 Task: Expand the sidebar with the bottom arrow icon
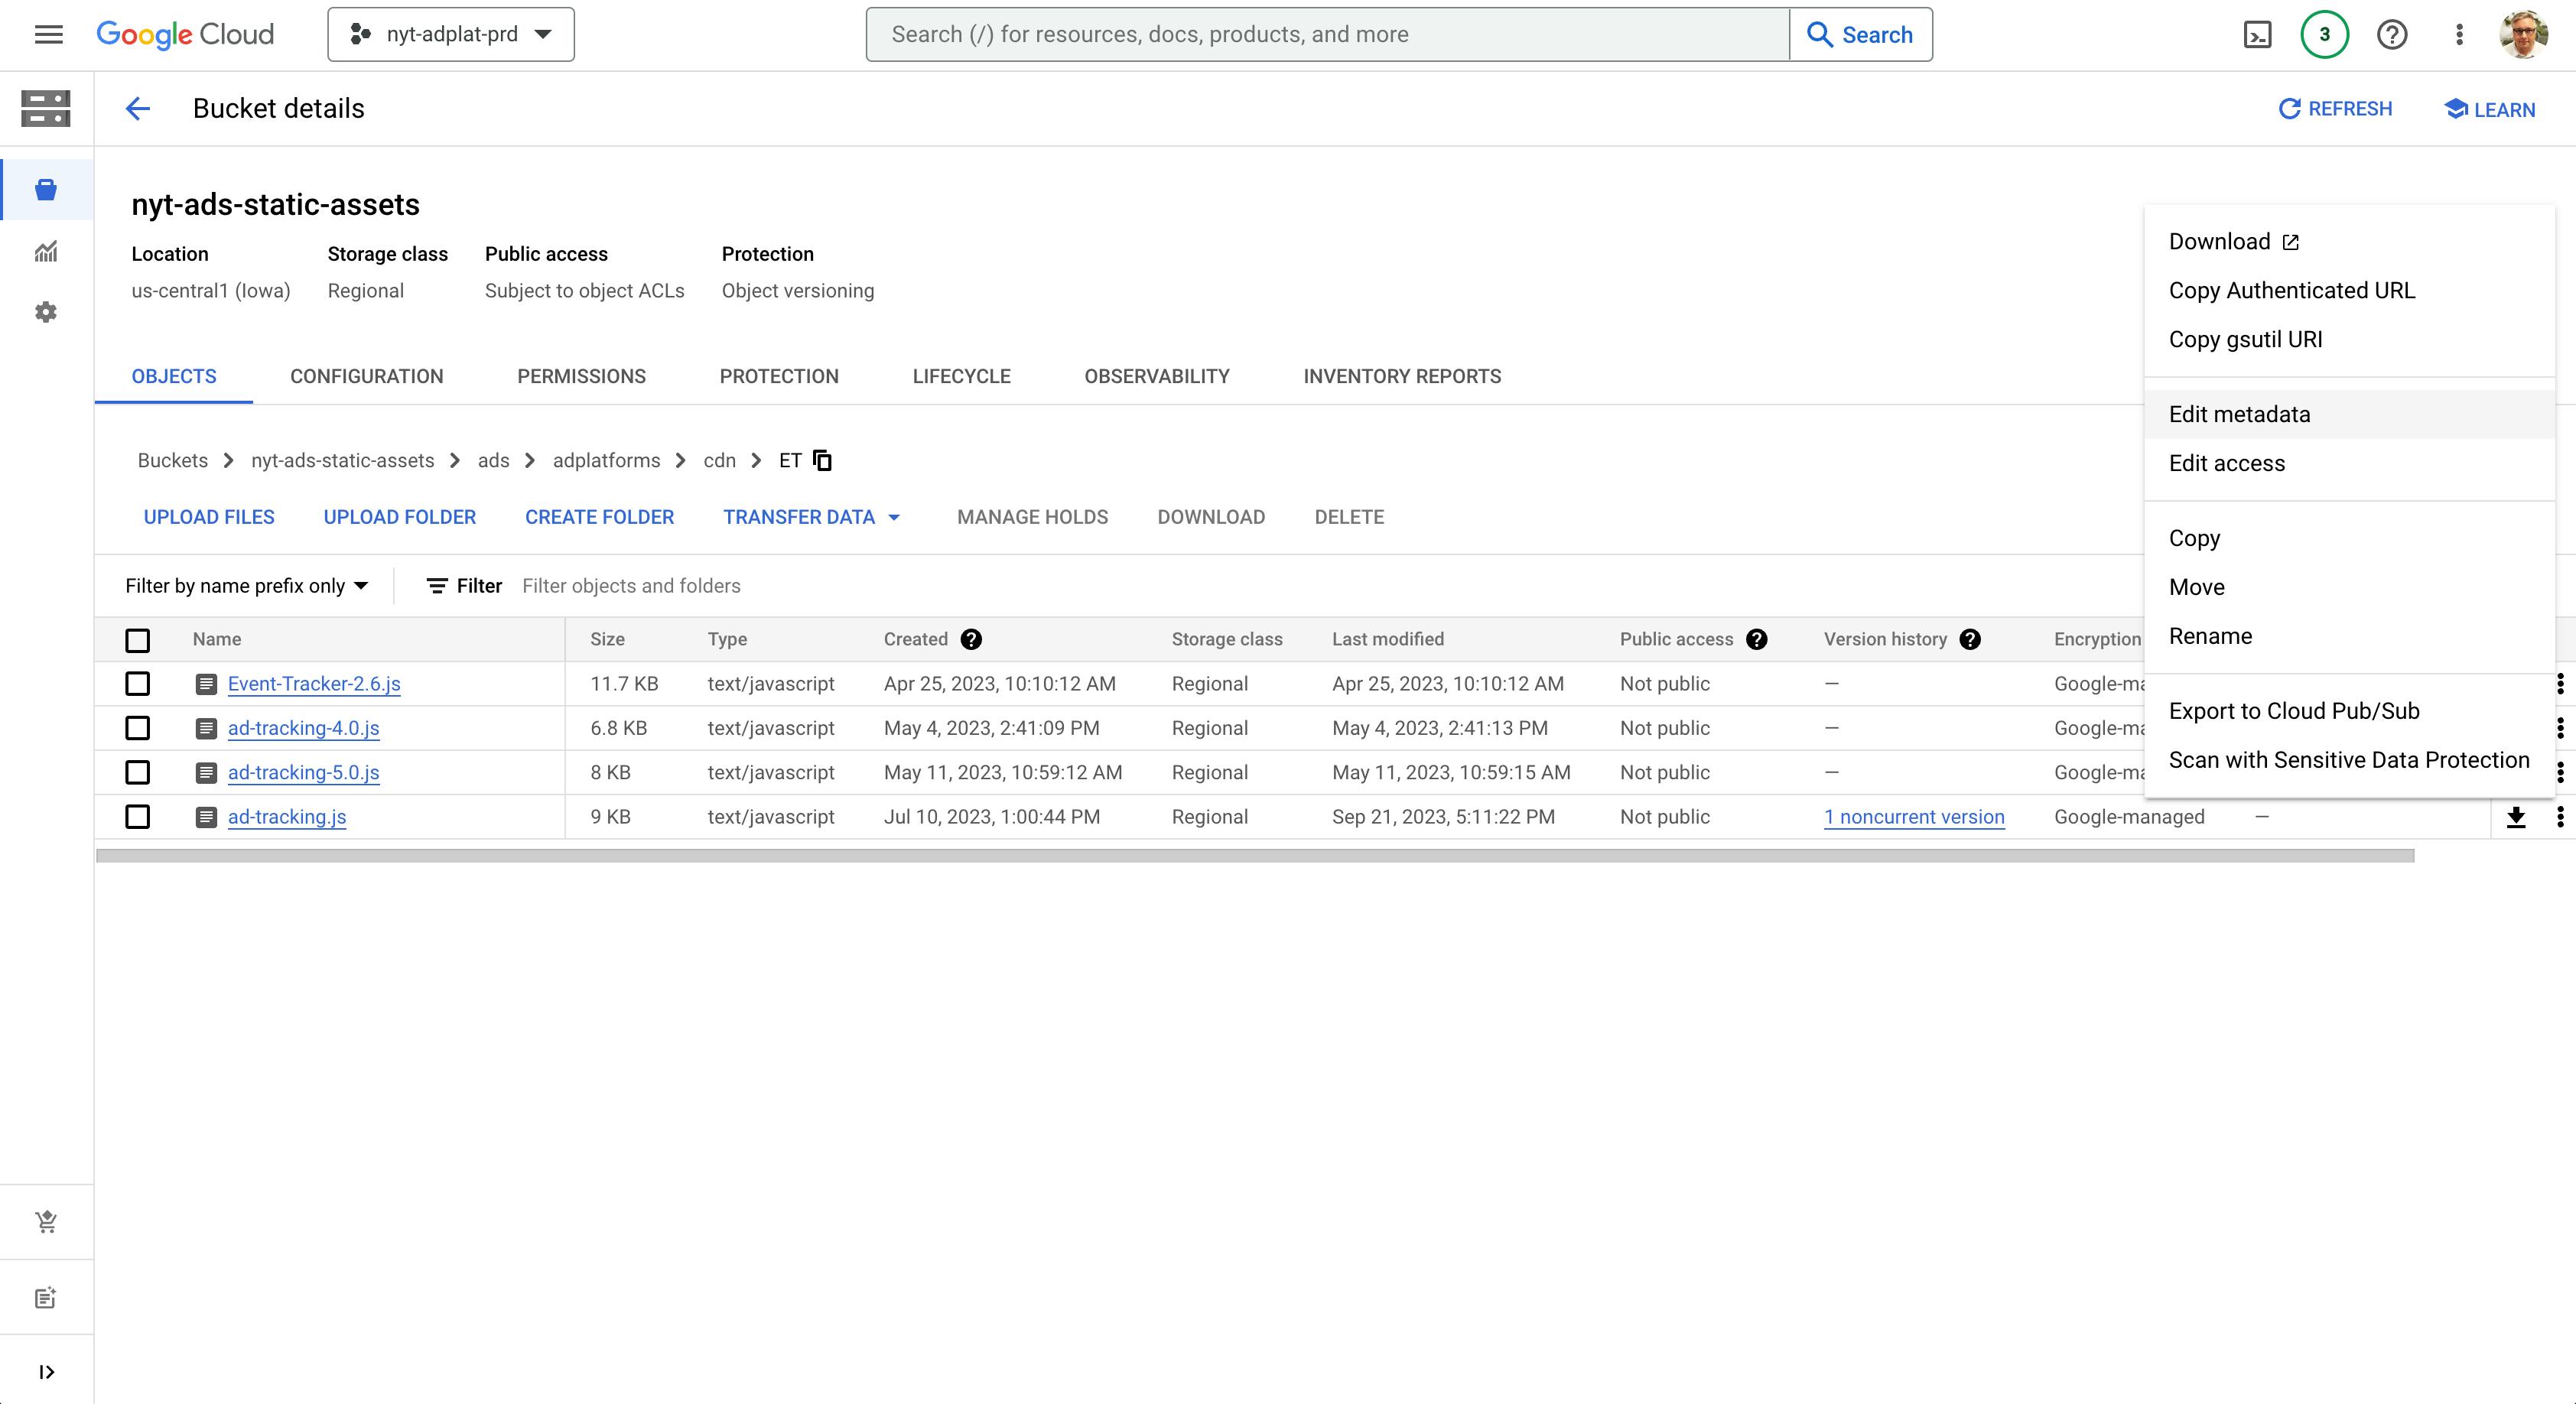pos(46,1372)
